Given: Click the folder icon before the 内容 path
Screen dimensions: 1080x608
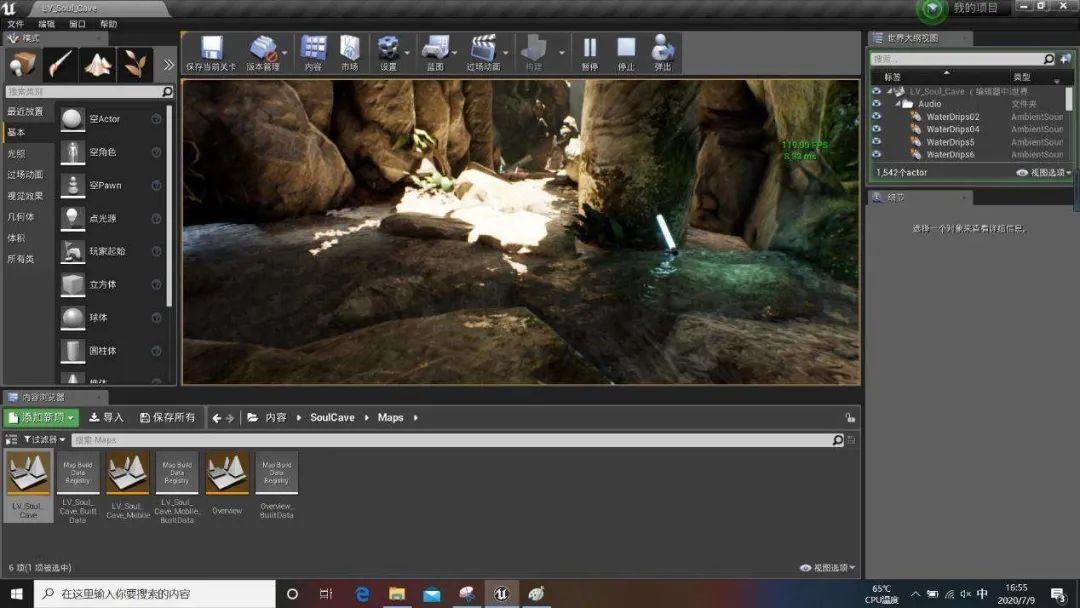Looking at the screenshot, I should (253, 417).
